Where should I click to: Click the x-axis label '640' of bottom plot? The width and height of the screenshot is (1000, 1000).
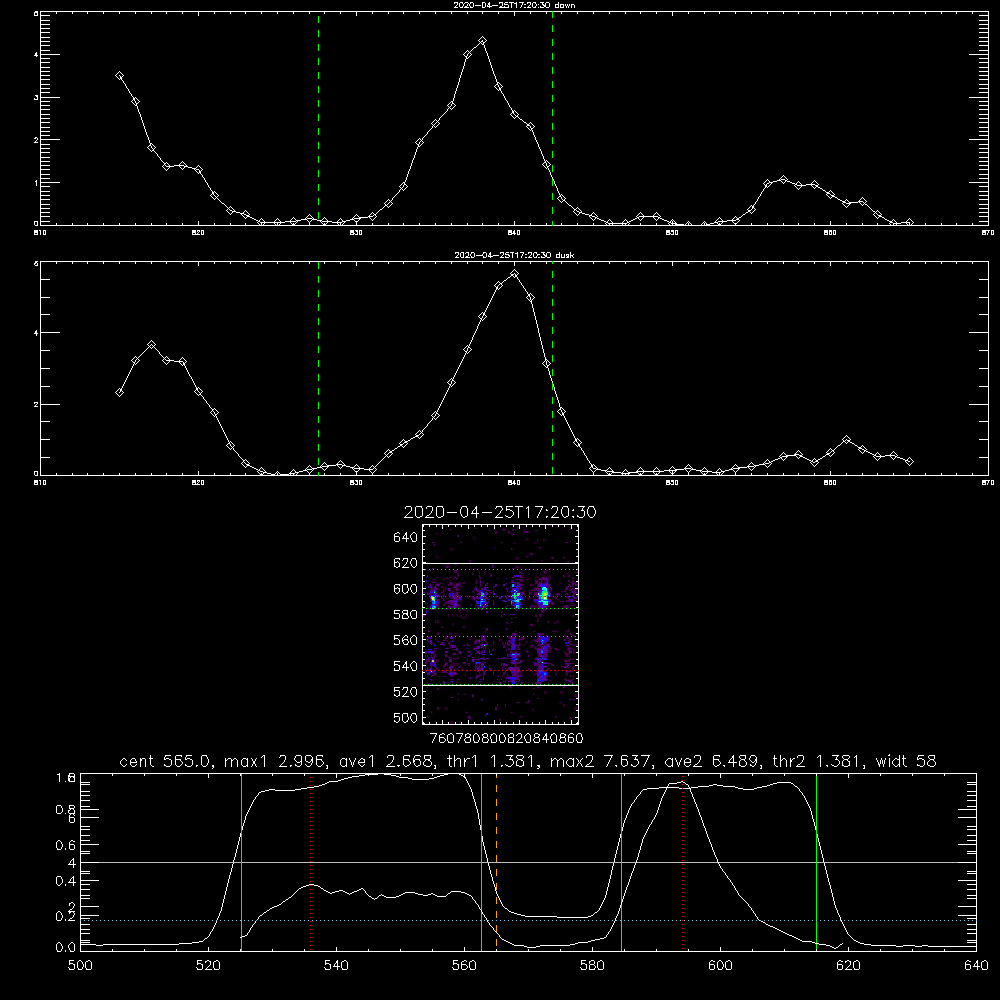coord(976,966)
